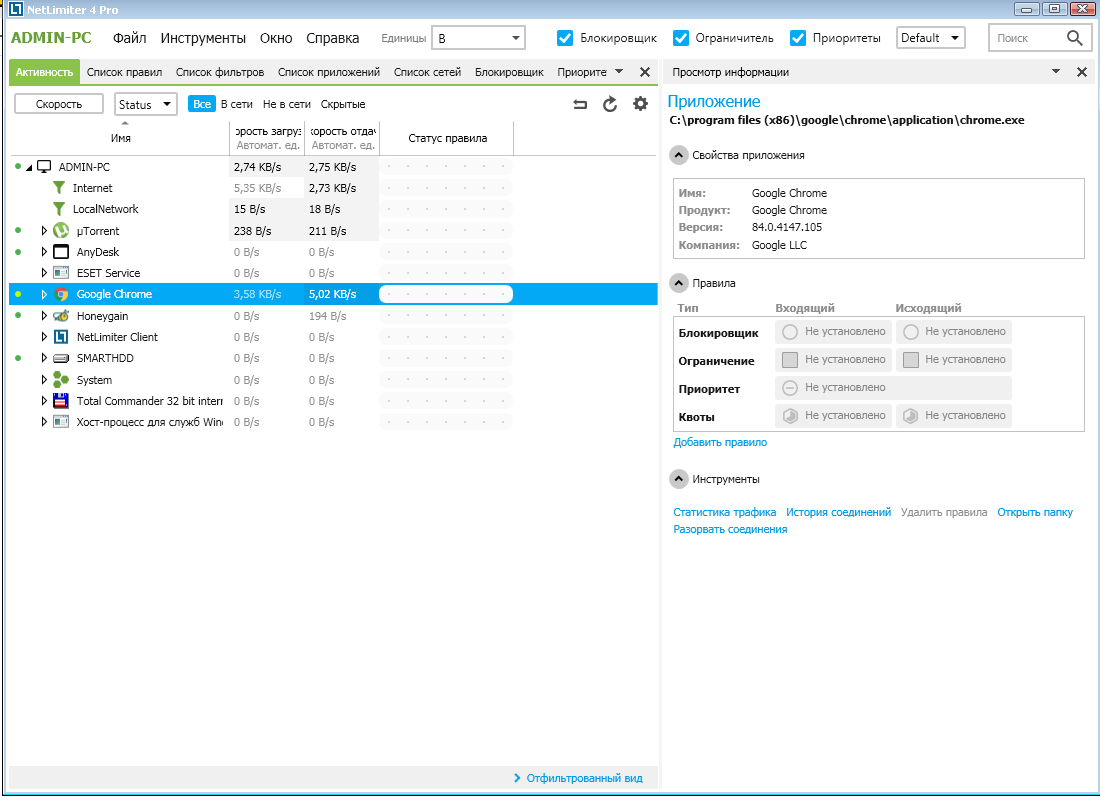Toggle the Приоритеты checkbox
The width and height of the screenshot is (1100, 800).
tap(798, 38)
